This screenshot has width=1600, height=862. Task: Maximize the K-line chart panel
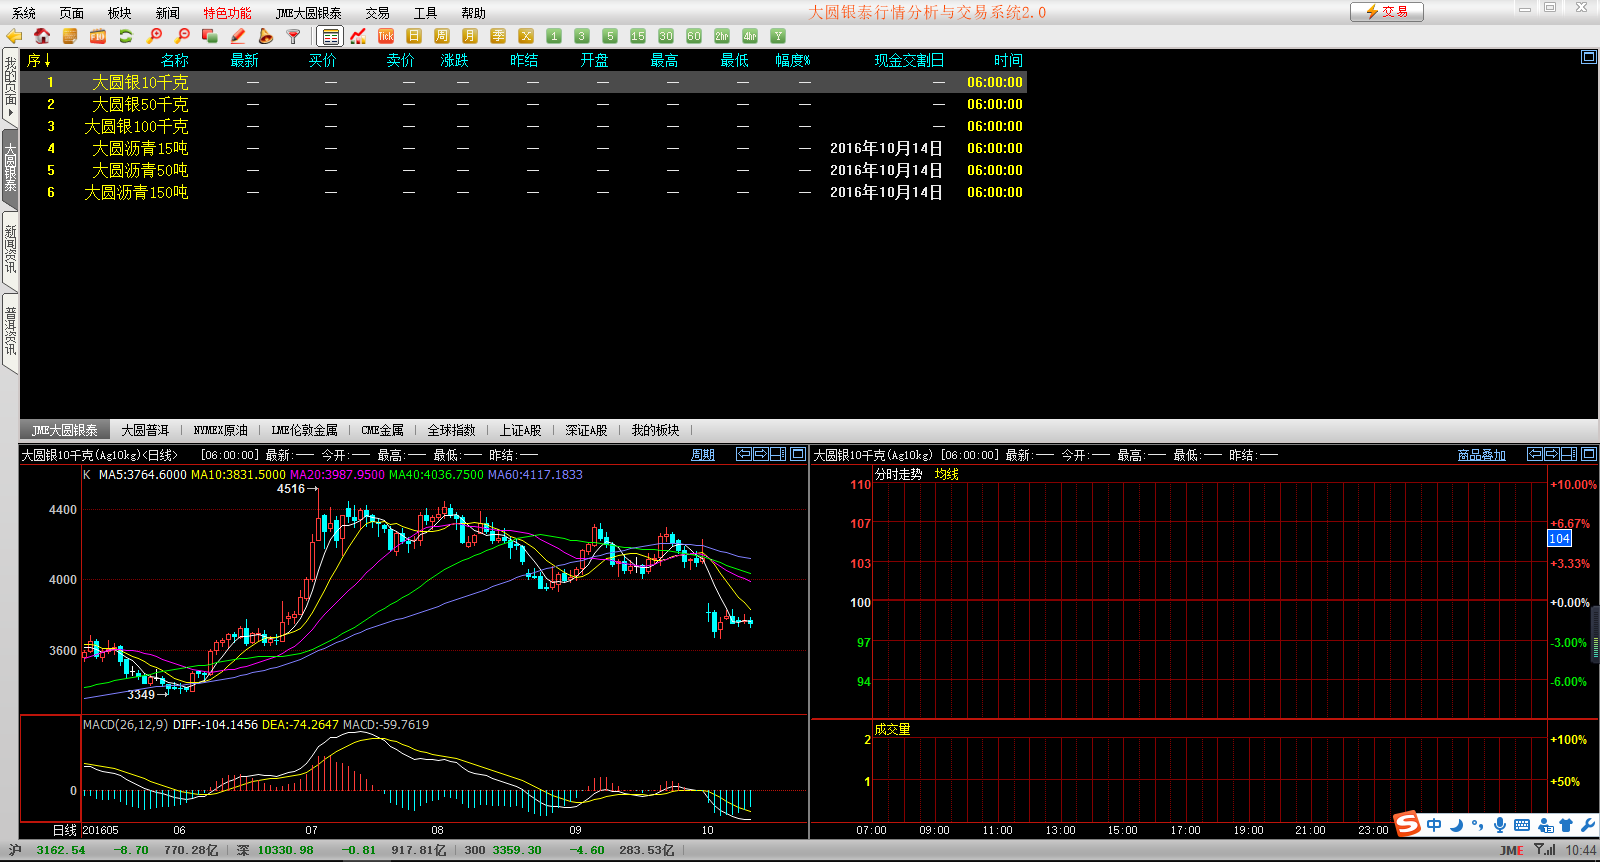[798, 454]
